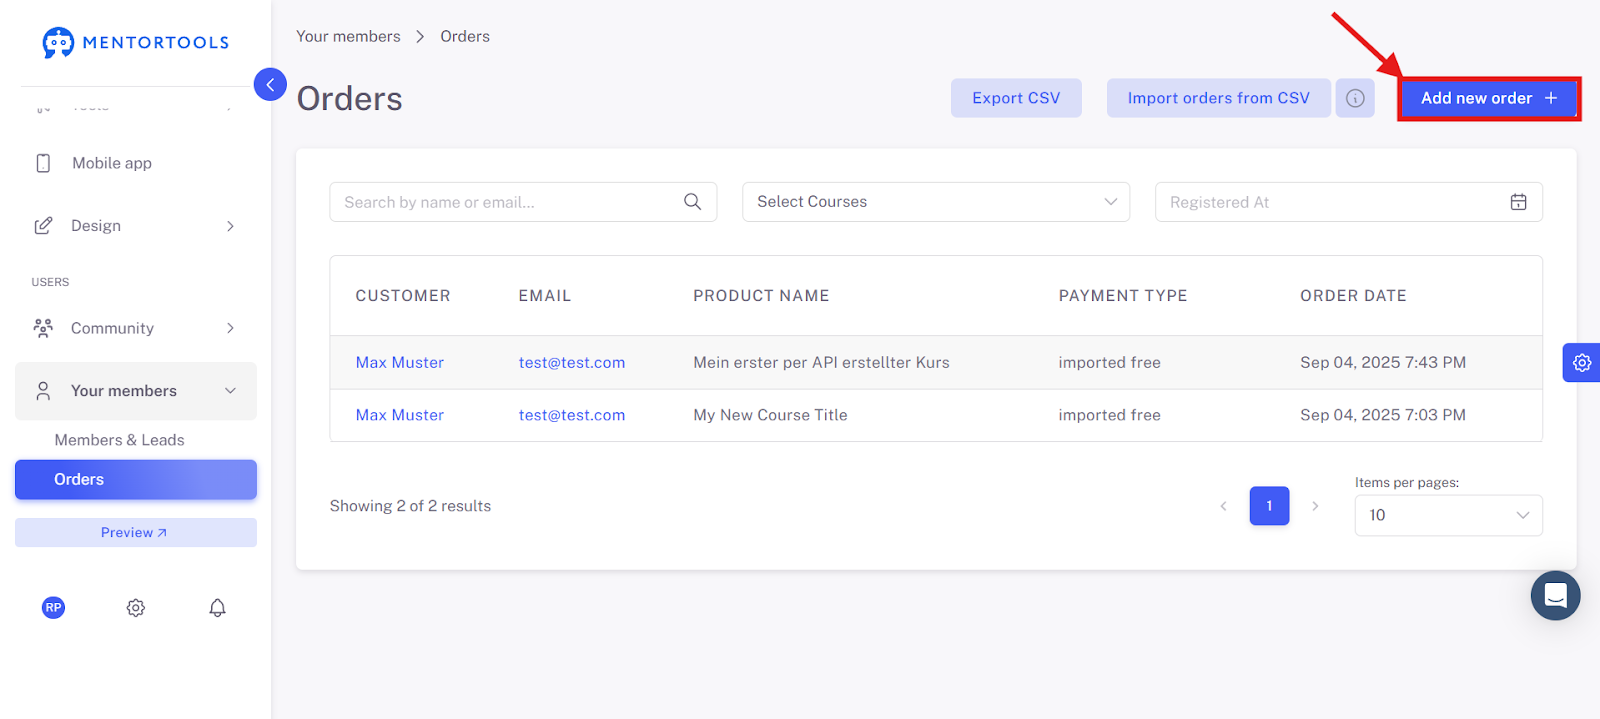Click the Your members person icon
The height and width of the screenshot is (719, 1600).
click(x=43, y=391)
